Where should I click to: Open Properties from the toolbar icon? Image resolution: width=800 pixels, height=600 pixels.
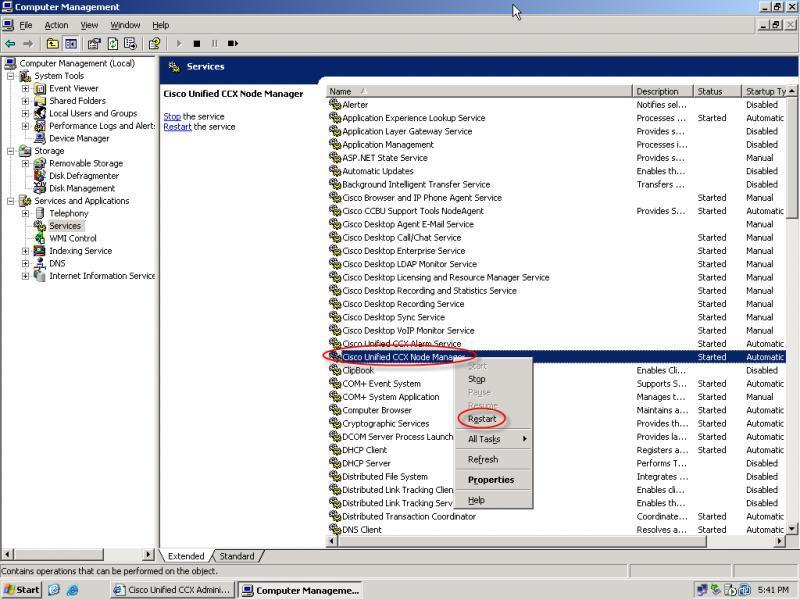pyautogui.click(x=94, y=44)
